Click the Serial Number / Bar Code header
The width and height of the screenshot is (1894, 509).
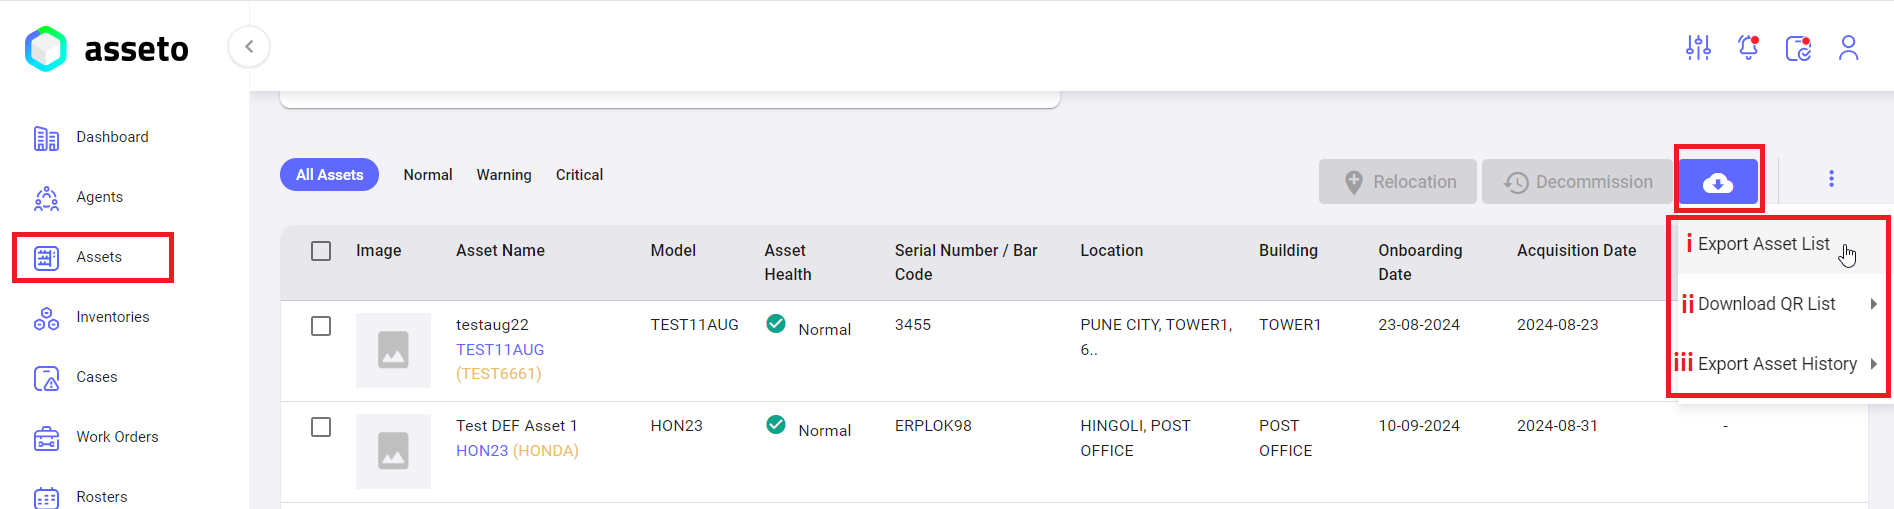[x=966, y=263]
